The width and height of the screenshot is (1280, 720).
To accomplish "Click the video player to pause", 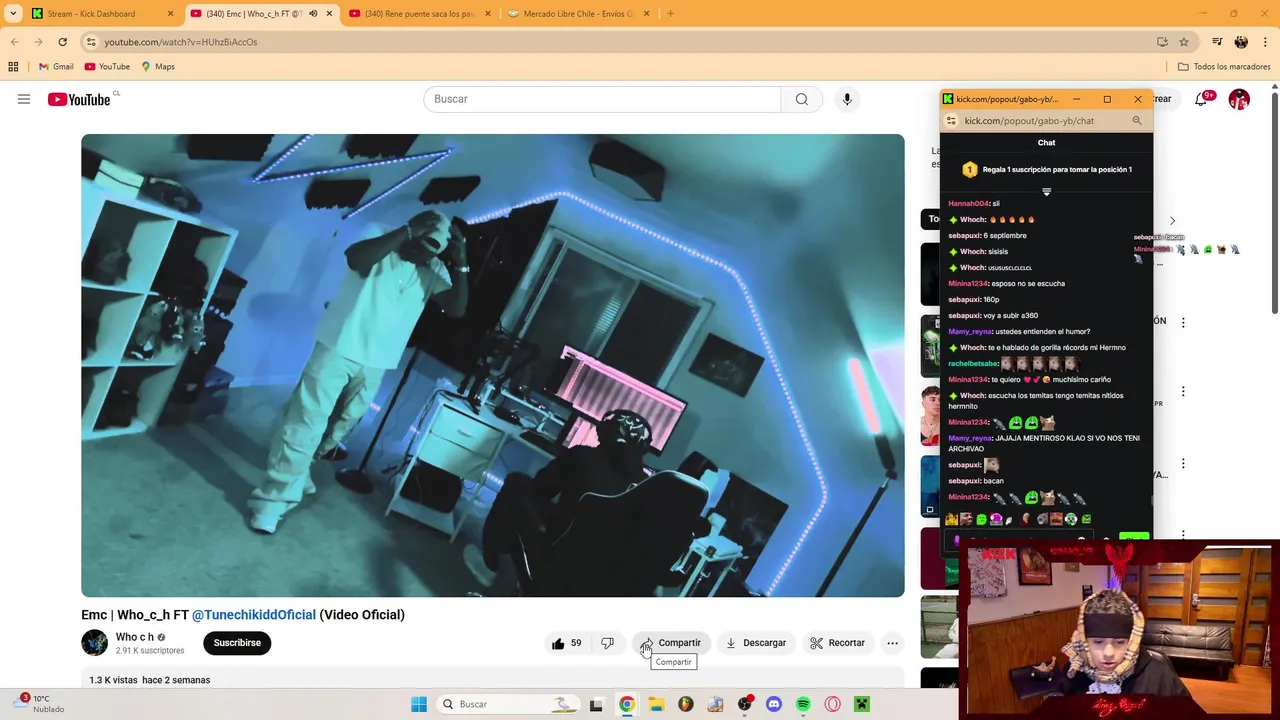I will pyautogui.click(x=493, y=366).
